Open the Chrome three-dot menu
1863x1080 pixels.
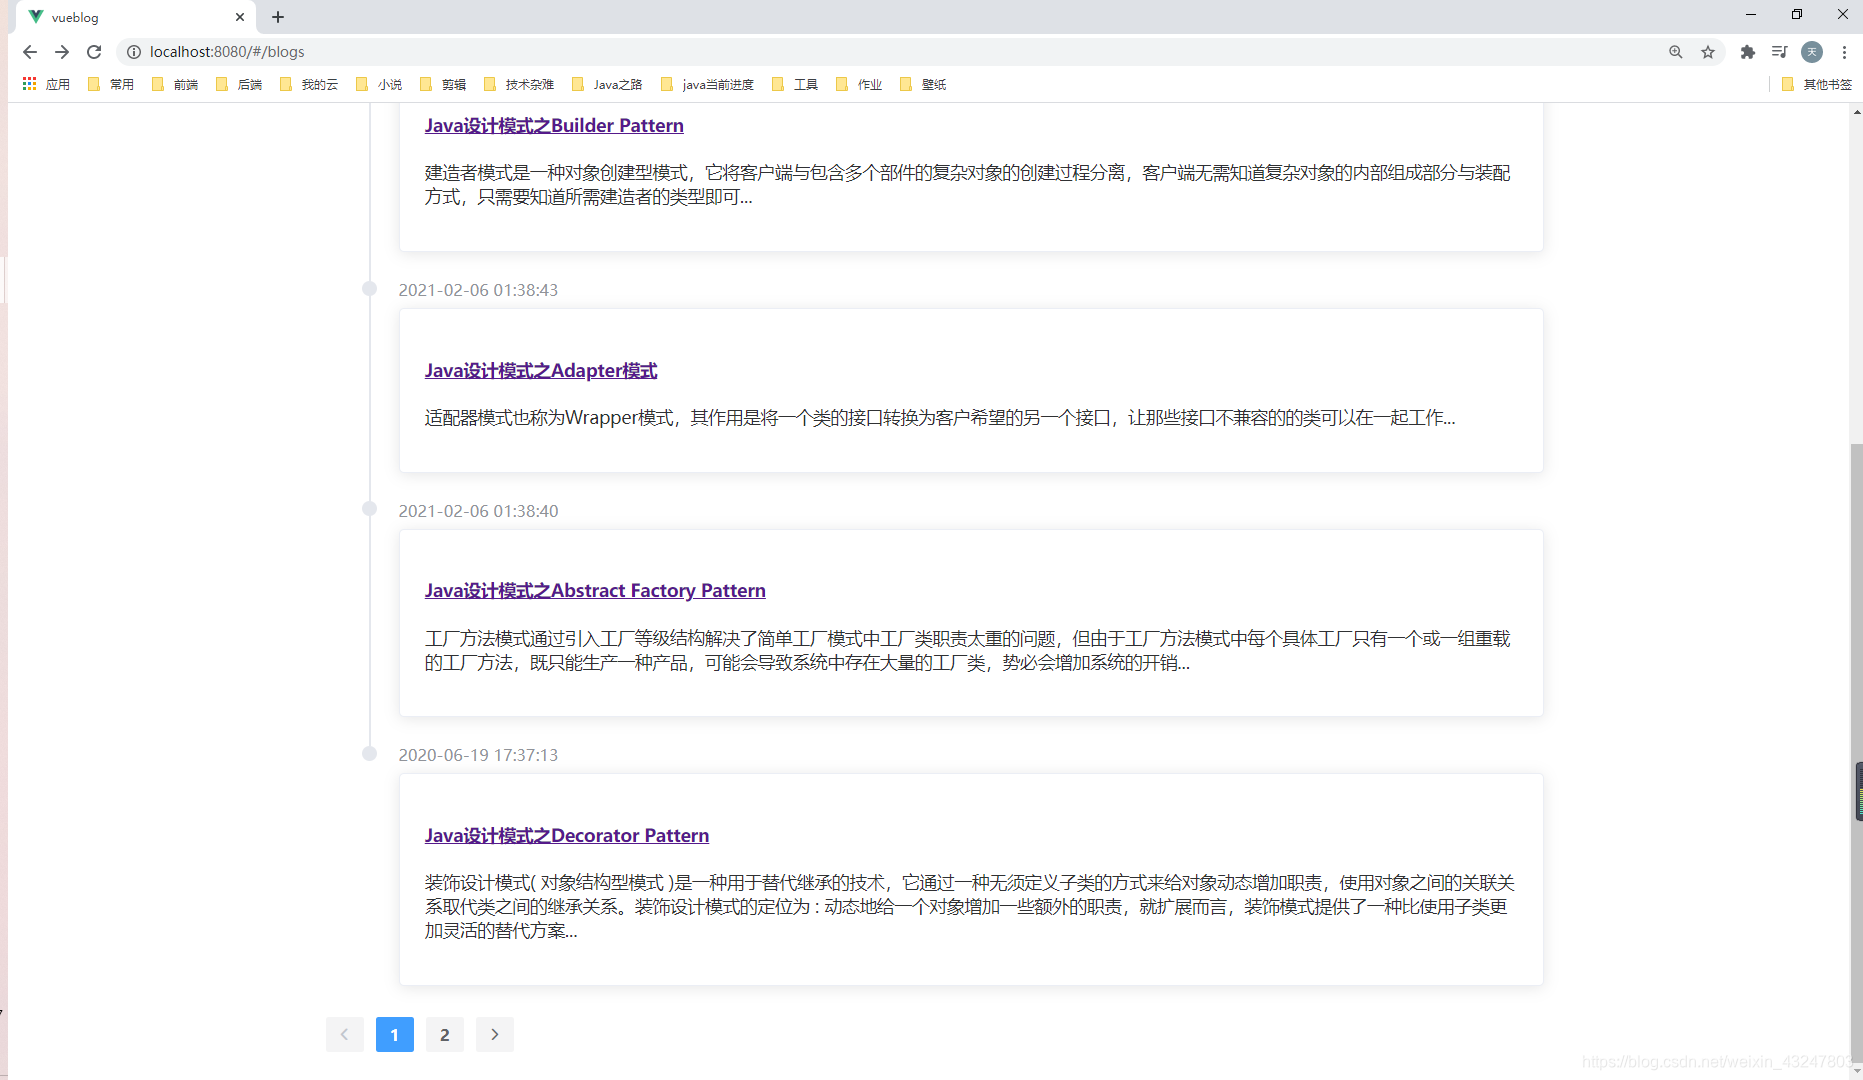(x=1844, y=52)
